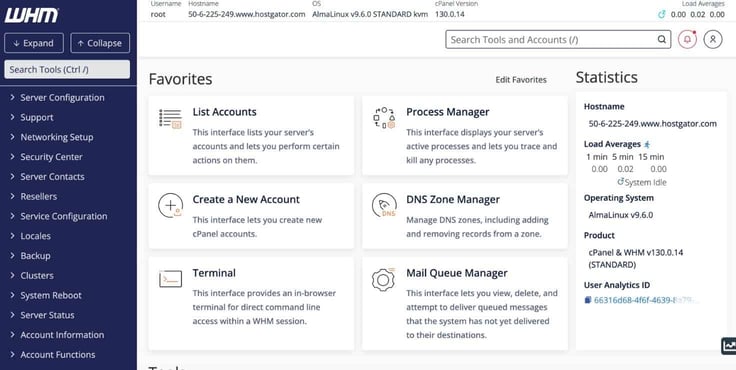The height and width of the screenshot is (370, 736).
Task: Open Server Status sidebar item
Action: point(42,315)
